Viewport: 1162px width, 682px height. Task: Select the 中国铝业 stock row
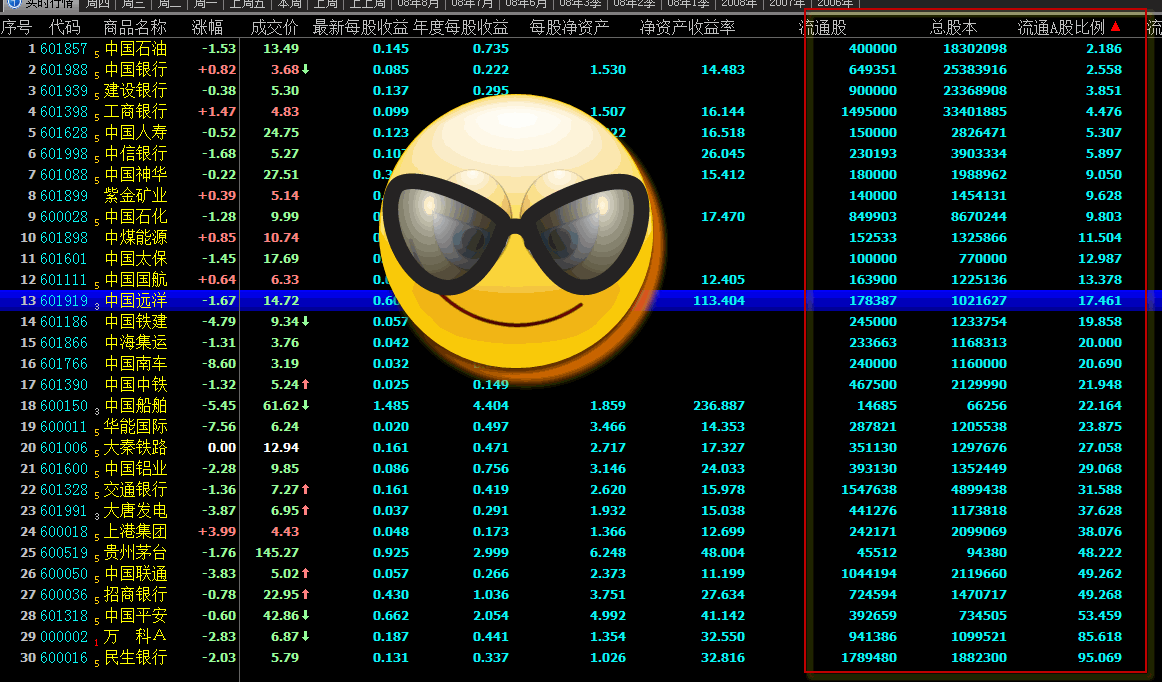(581, 469)
